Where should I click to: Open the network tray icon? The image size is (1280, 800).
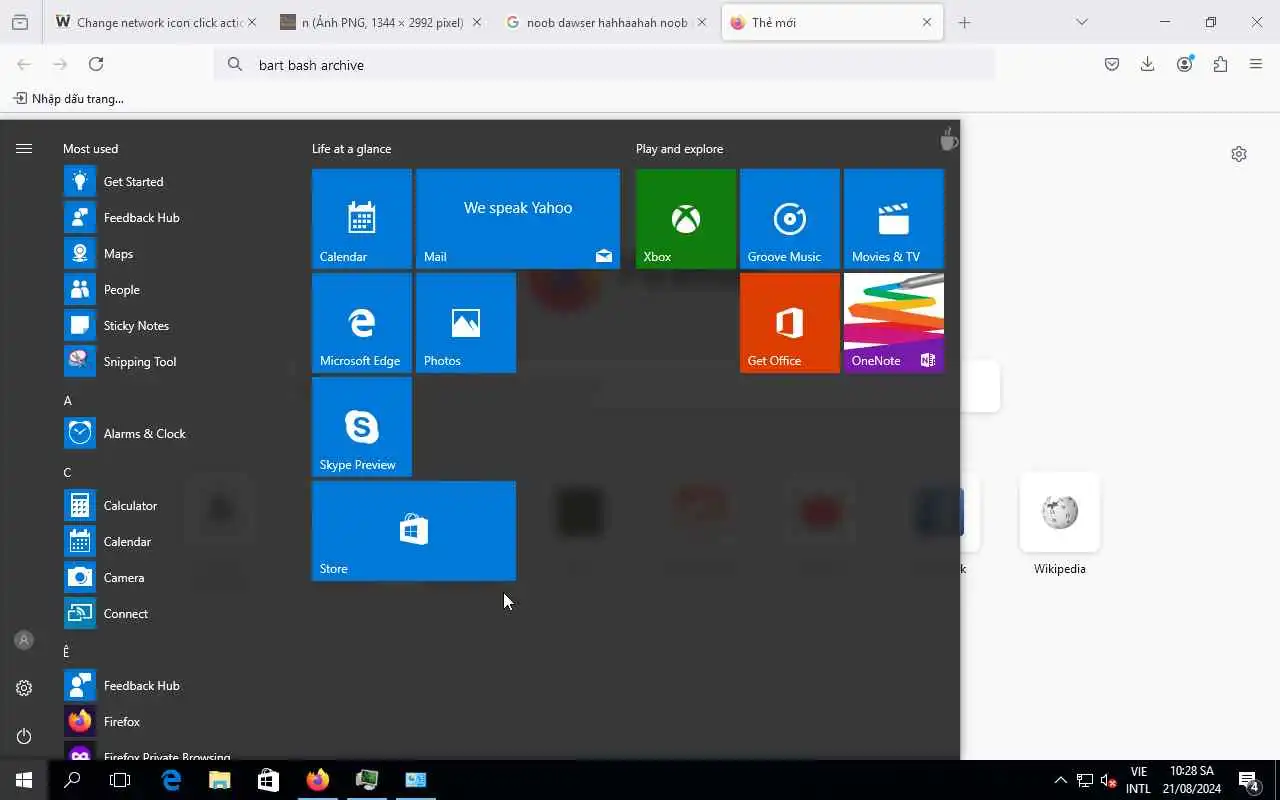coord(1084,780)
